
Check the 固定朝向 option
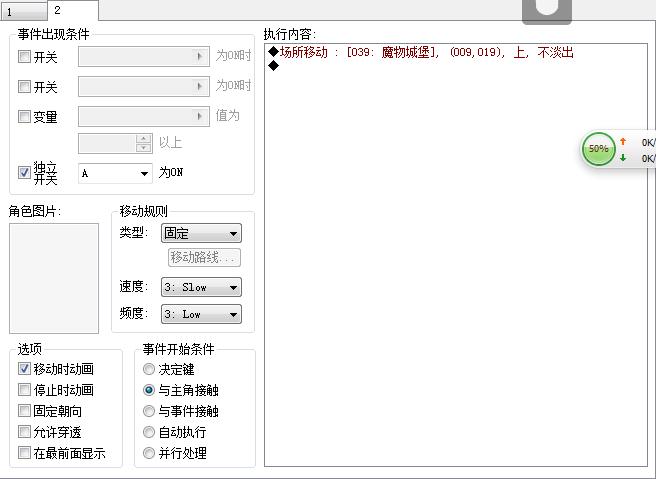coord(24,410)
